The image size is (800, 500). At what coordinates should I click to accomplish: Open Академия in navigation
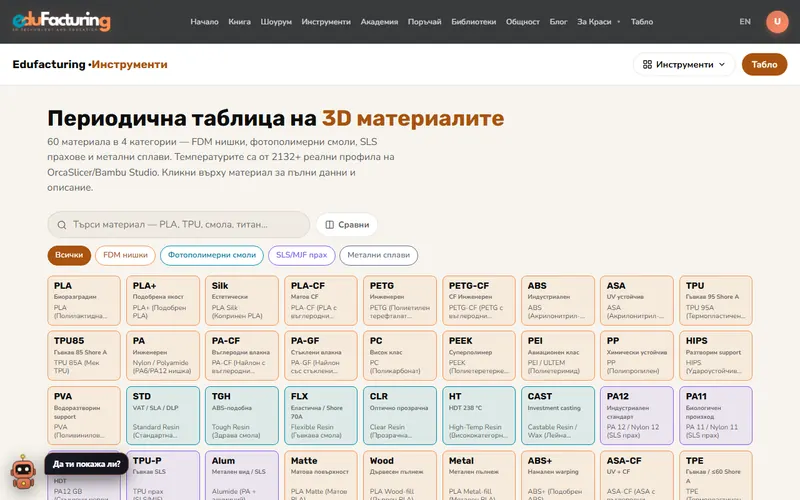pyautogui.click(x=379, y=21)
